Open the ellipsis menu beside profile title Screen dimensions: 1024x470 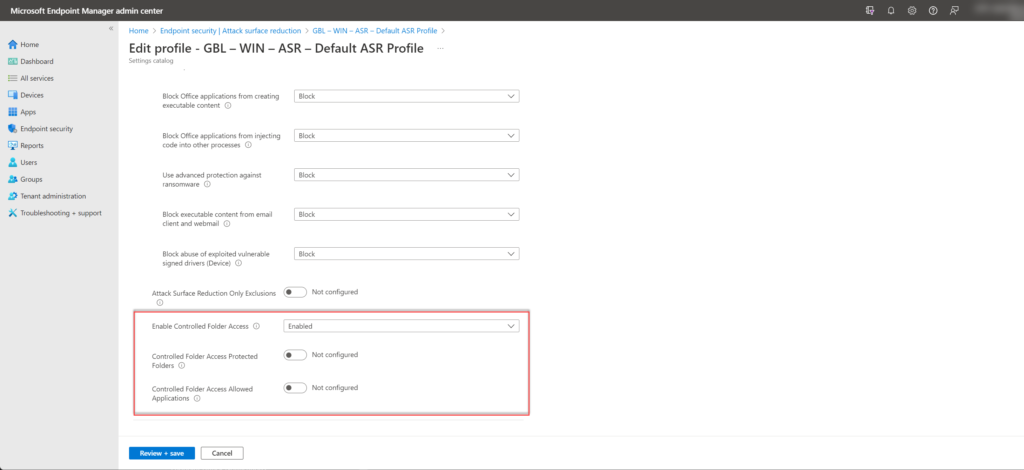(x=440, y=49)
